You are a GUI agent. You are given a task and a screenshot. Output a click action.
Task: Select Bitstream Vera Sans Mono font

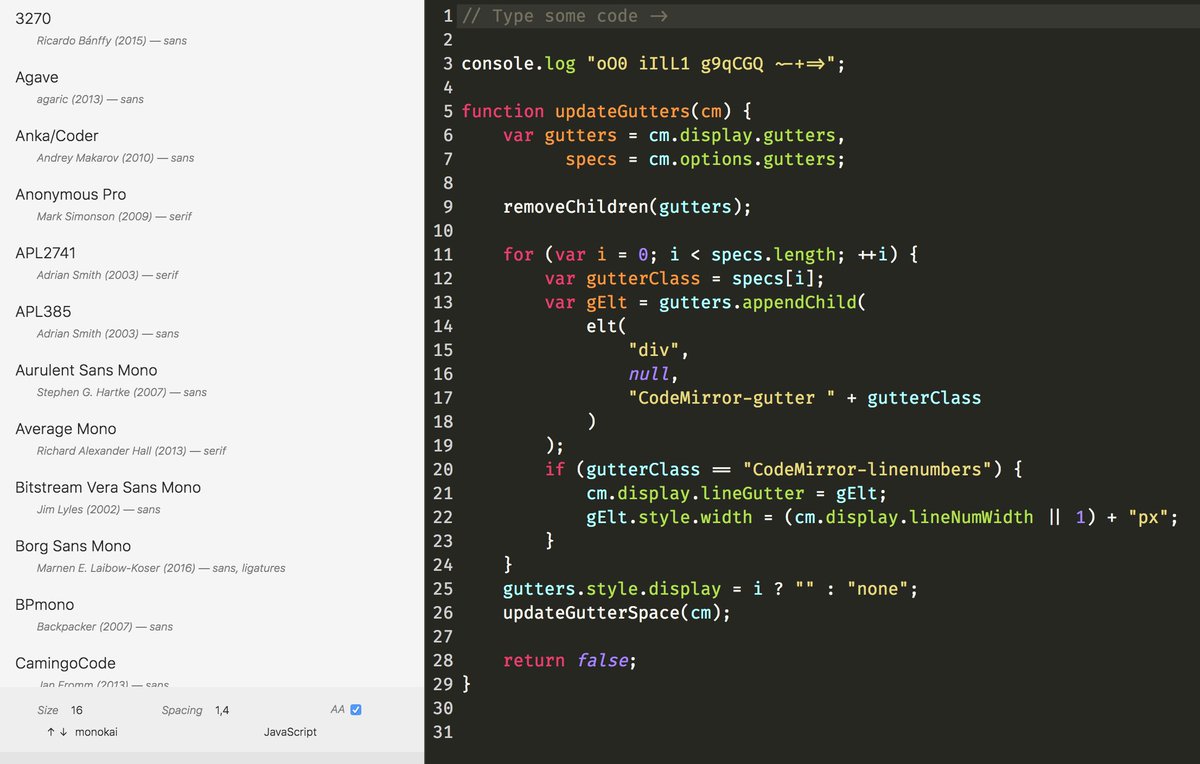[x=108, y=487]
